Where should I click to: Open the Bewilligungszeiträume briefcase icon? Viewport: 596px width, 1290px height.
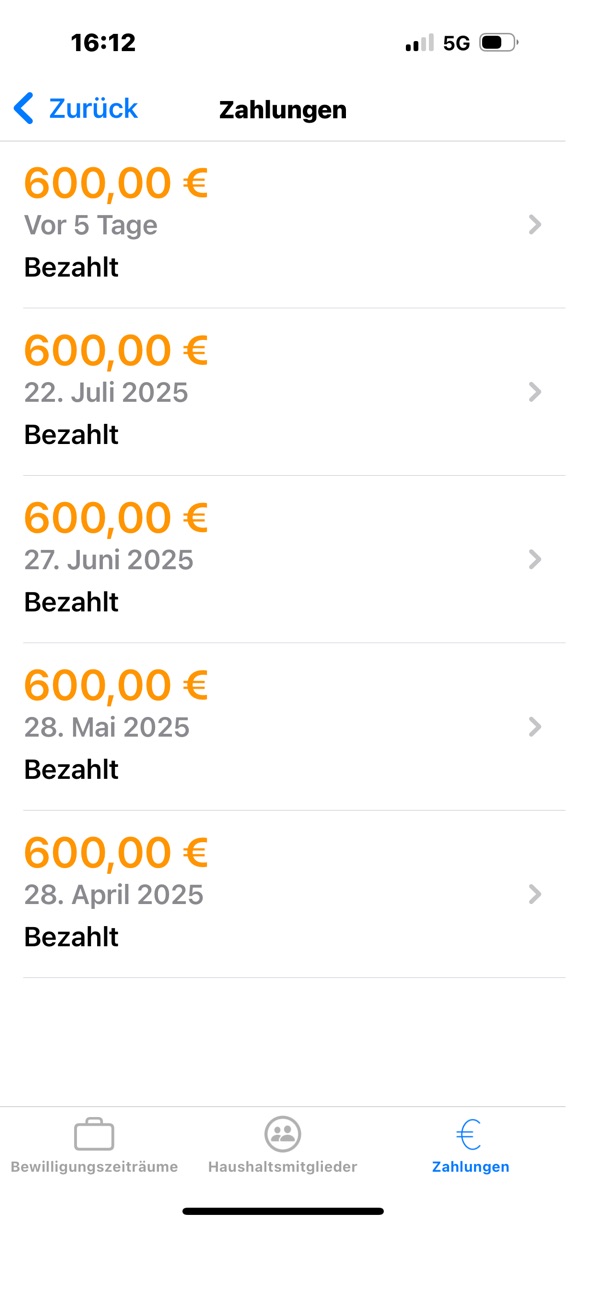pyautogui.click(x=94, y=1134)
